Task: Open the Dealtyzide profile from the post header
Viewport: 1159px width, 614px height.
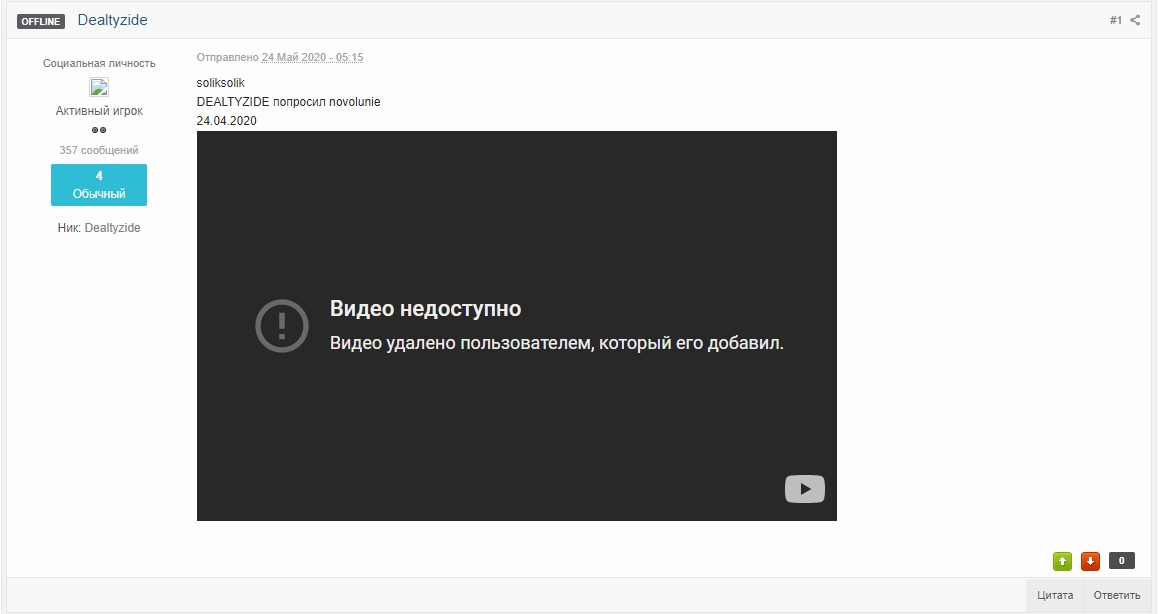Action: 113,20
